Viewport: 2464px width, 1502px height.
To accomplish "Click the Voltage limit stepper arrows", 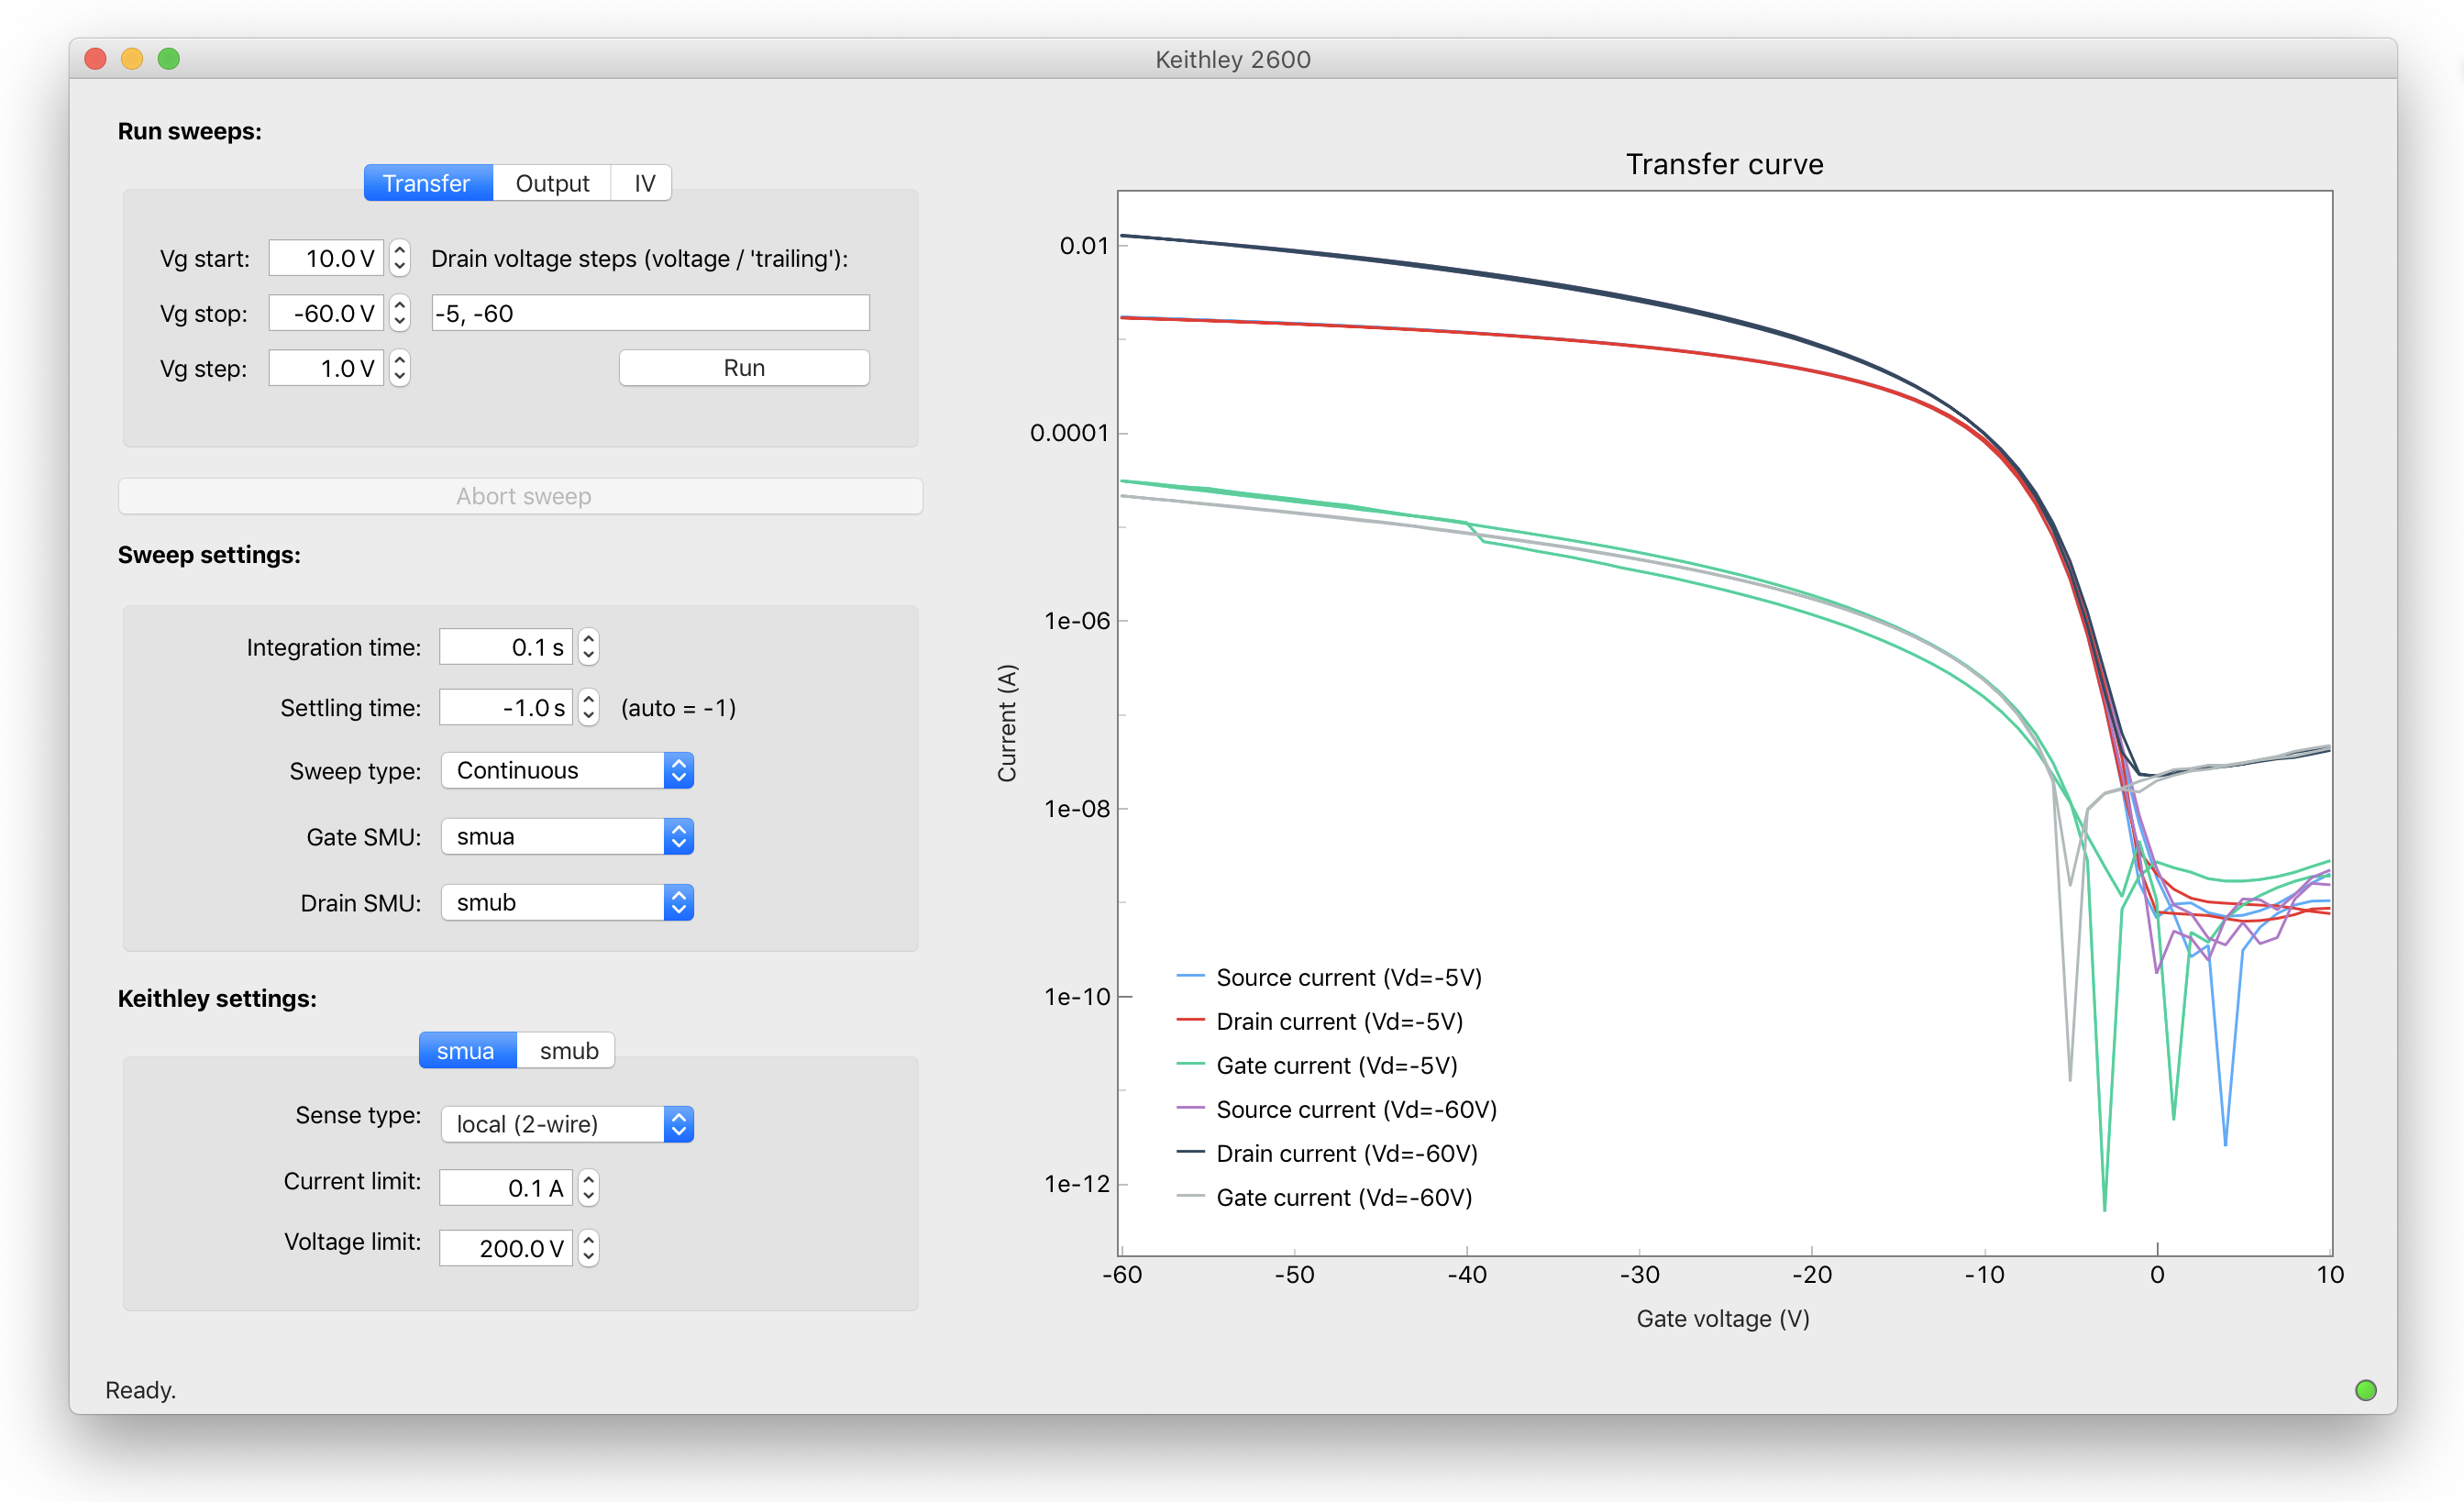I will tap(588, 1248).
